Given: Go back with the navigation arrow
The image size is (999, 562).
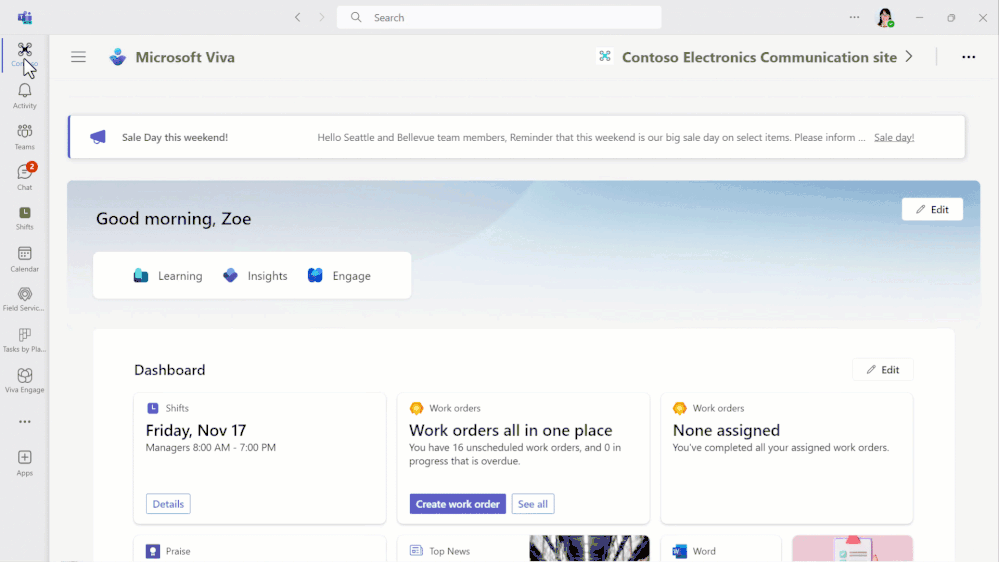Looking at the screenshot, I should pos(298,17).
